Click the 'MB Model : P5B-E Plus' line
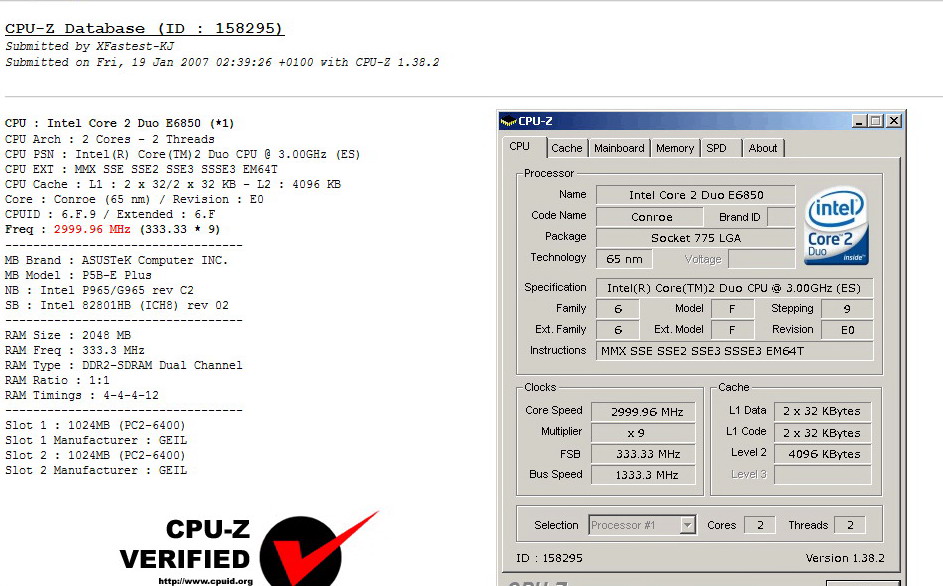 [x=78, y=275]
